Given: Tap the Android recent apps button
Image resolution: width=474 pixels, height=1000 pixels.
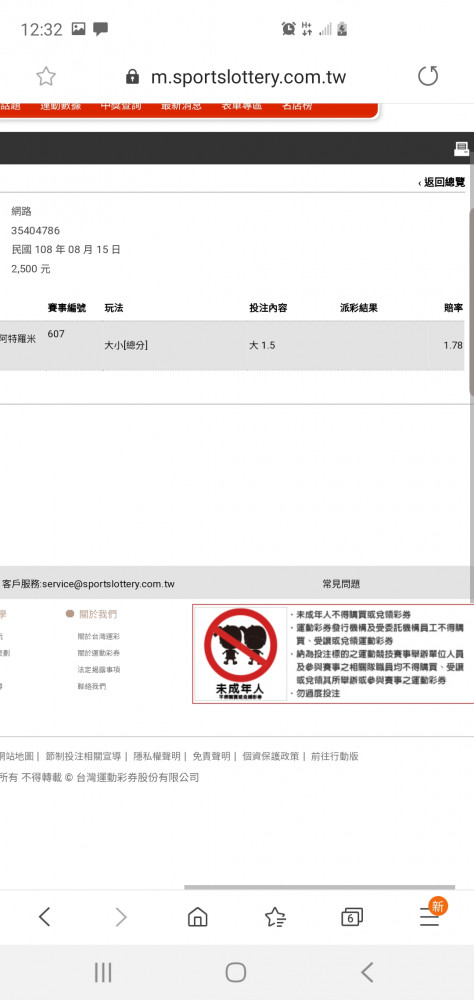Looking at the screenshot, I should (103, 973).
